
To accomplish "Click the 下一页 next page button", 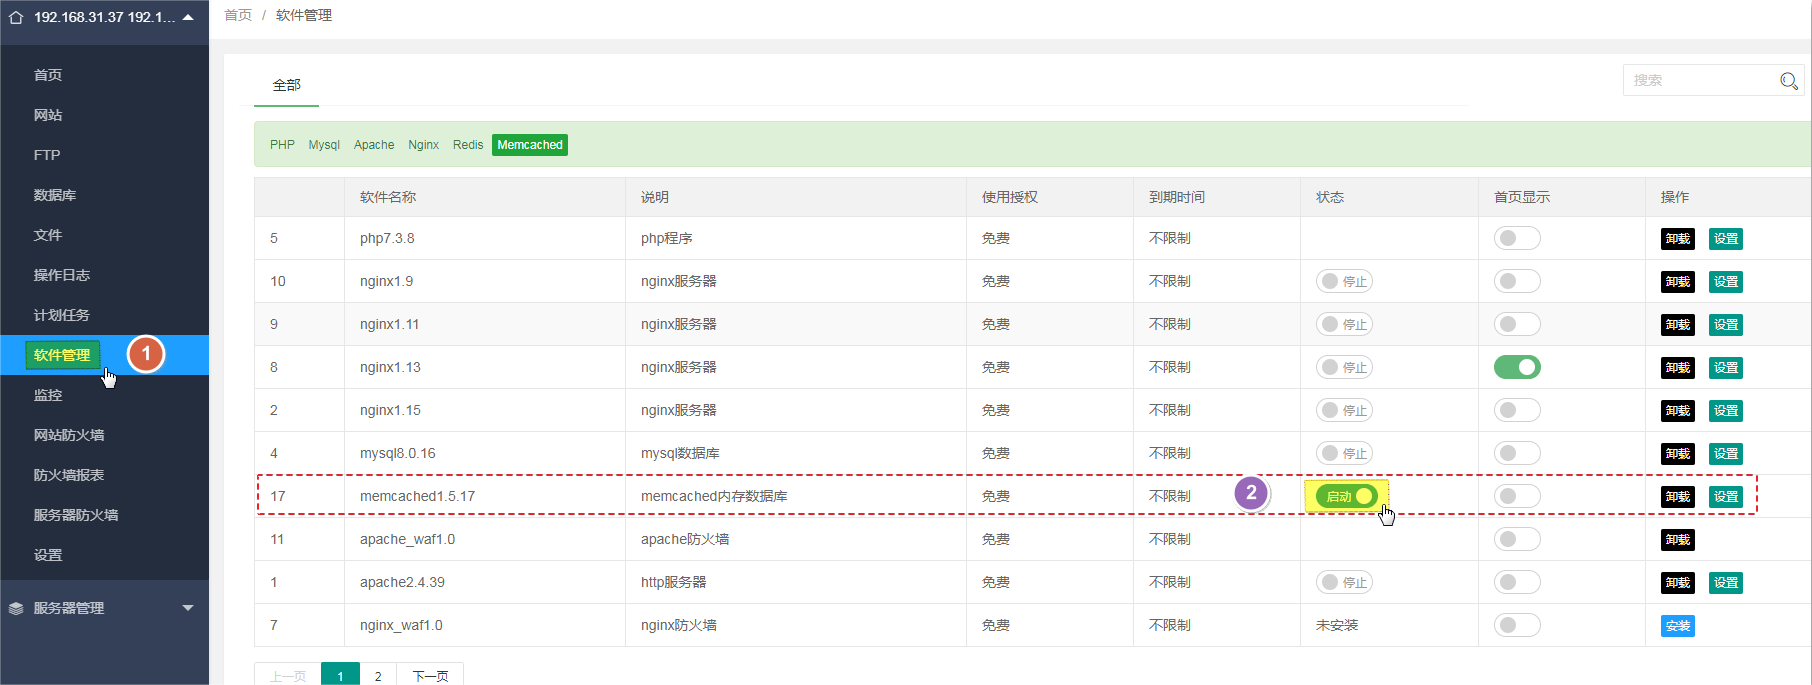I will pyautogui.click(x=430, y=676).
